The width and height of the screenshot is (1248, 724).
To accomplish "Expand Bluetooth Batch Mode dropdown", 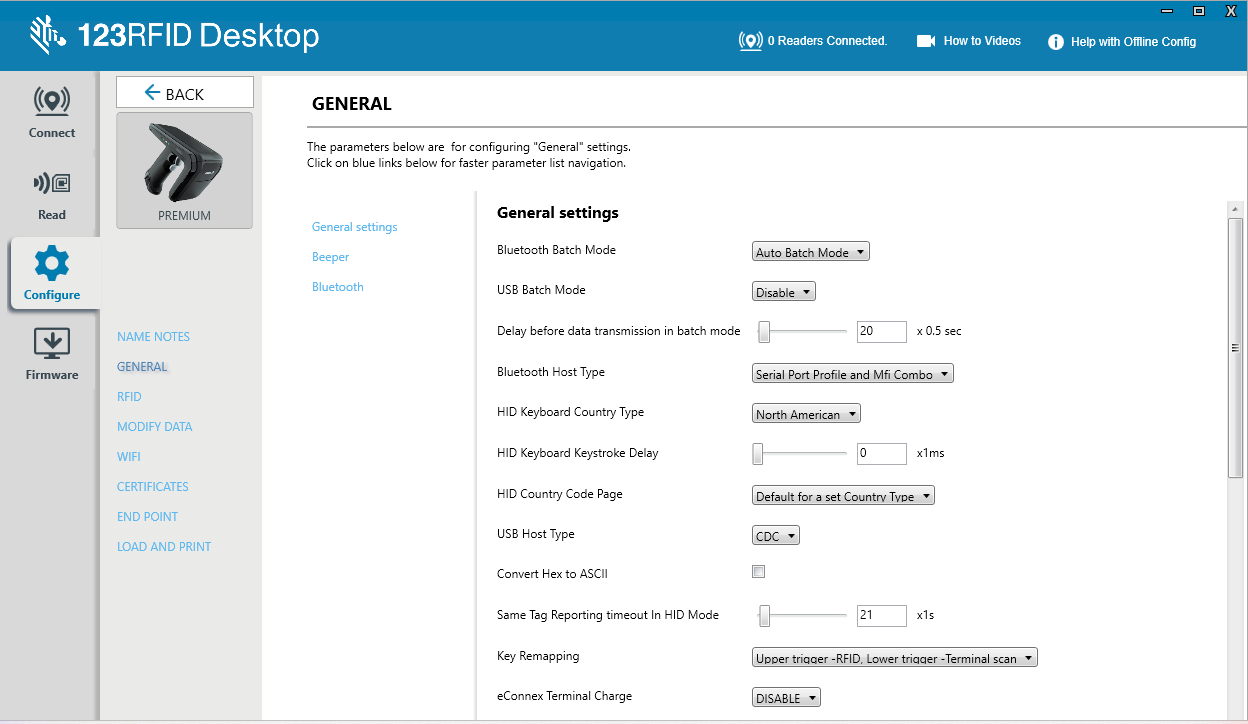I will (x=811, y=252).
